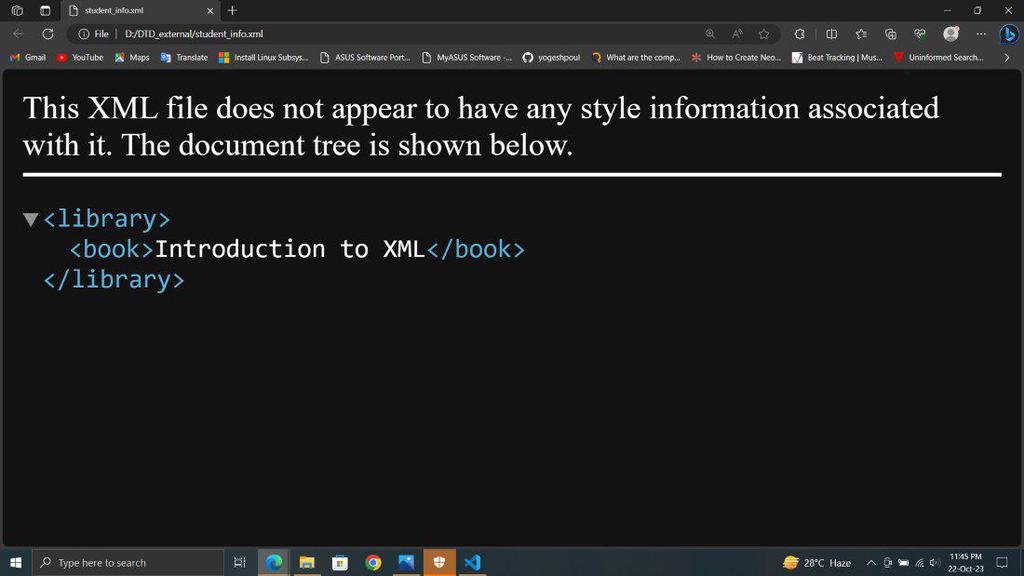Go back using the back arrow
This screenshot has width=1024, height=576.
(18, 34)
